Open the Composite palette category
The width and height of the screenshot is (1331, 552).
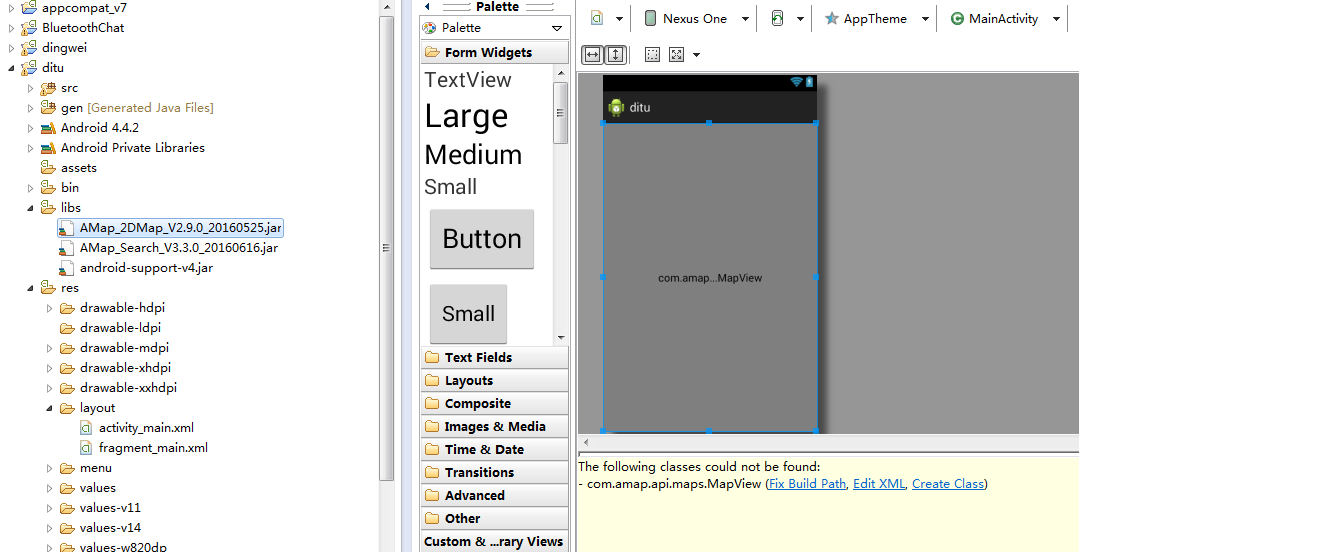tap(494, 403)
